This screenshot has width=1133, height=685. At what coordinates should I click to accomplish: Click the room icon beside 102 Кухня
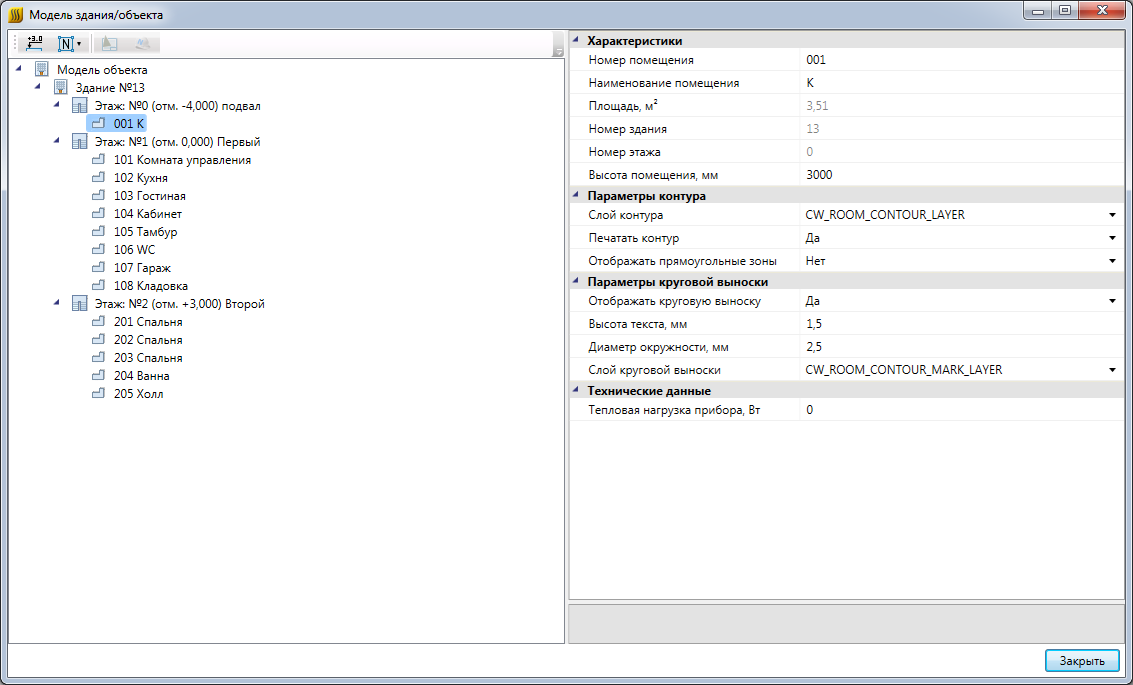[98, 178]
